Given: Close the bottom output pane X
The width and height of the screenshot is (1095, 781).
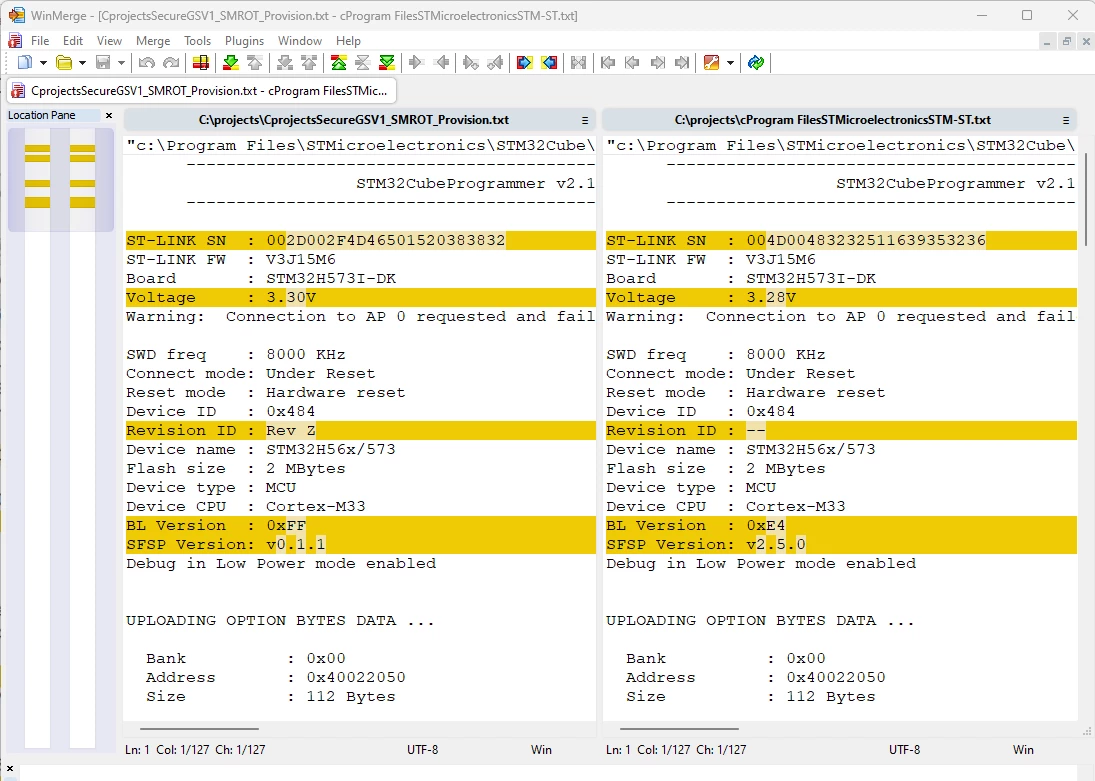Looking at the screenshot, I should click(10, 768).
